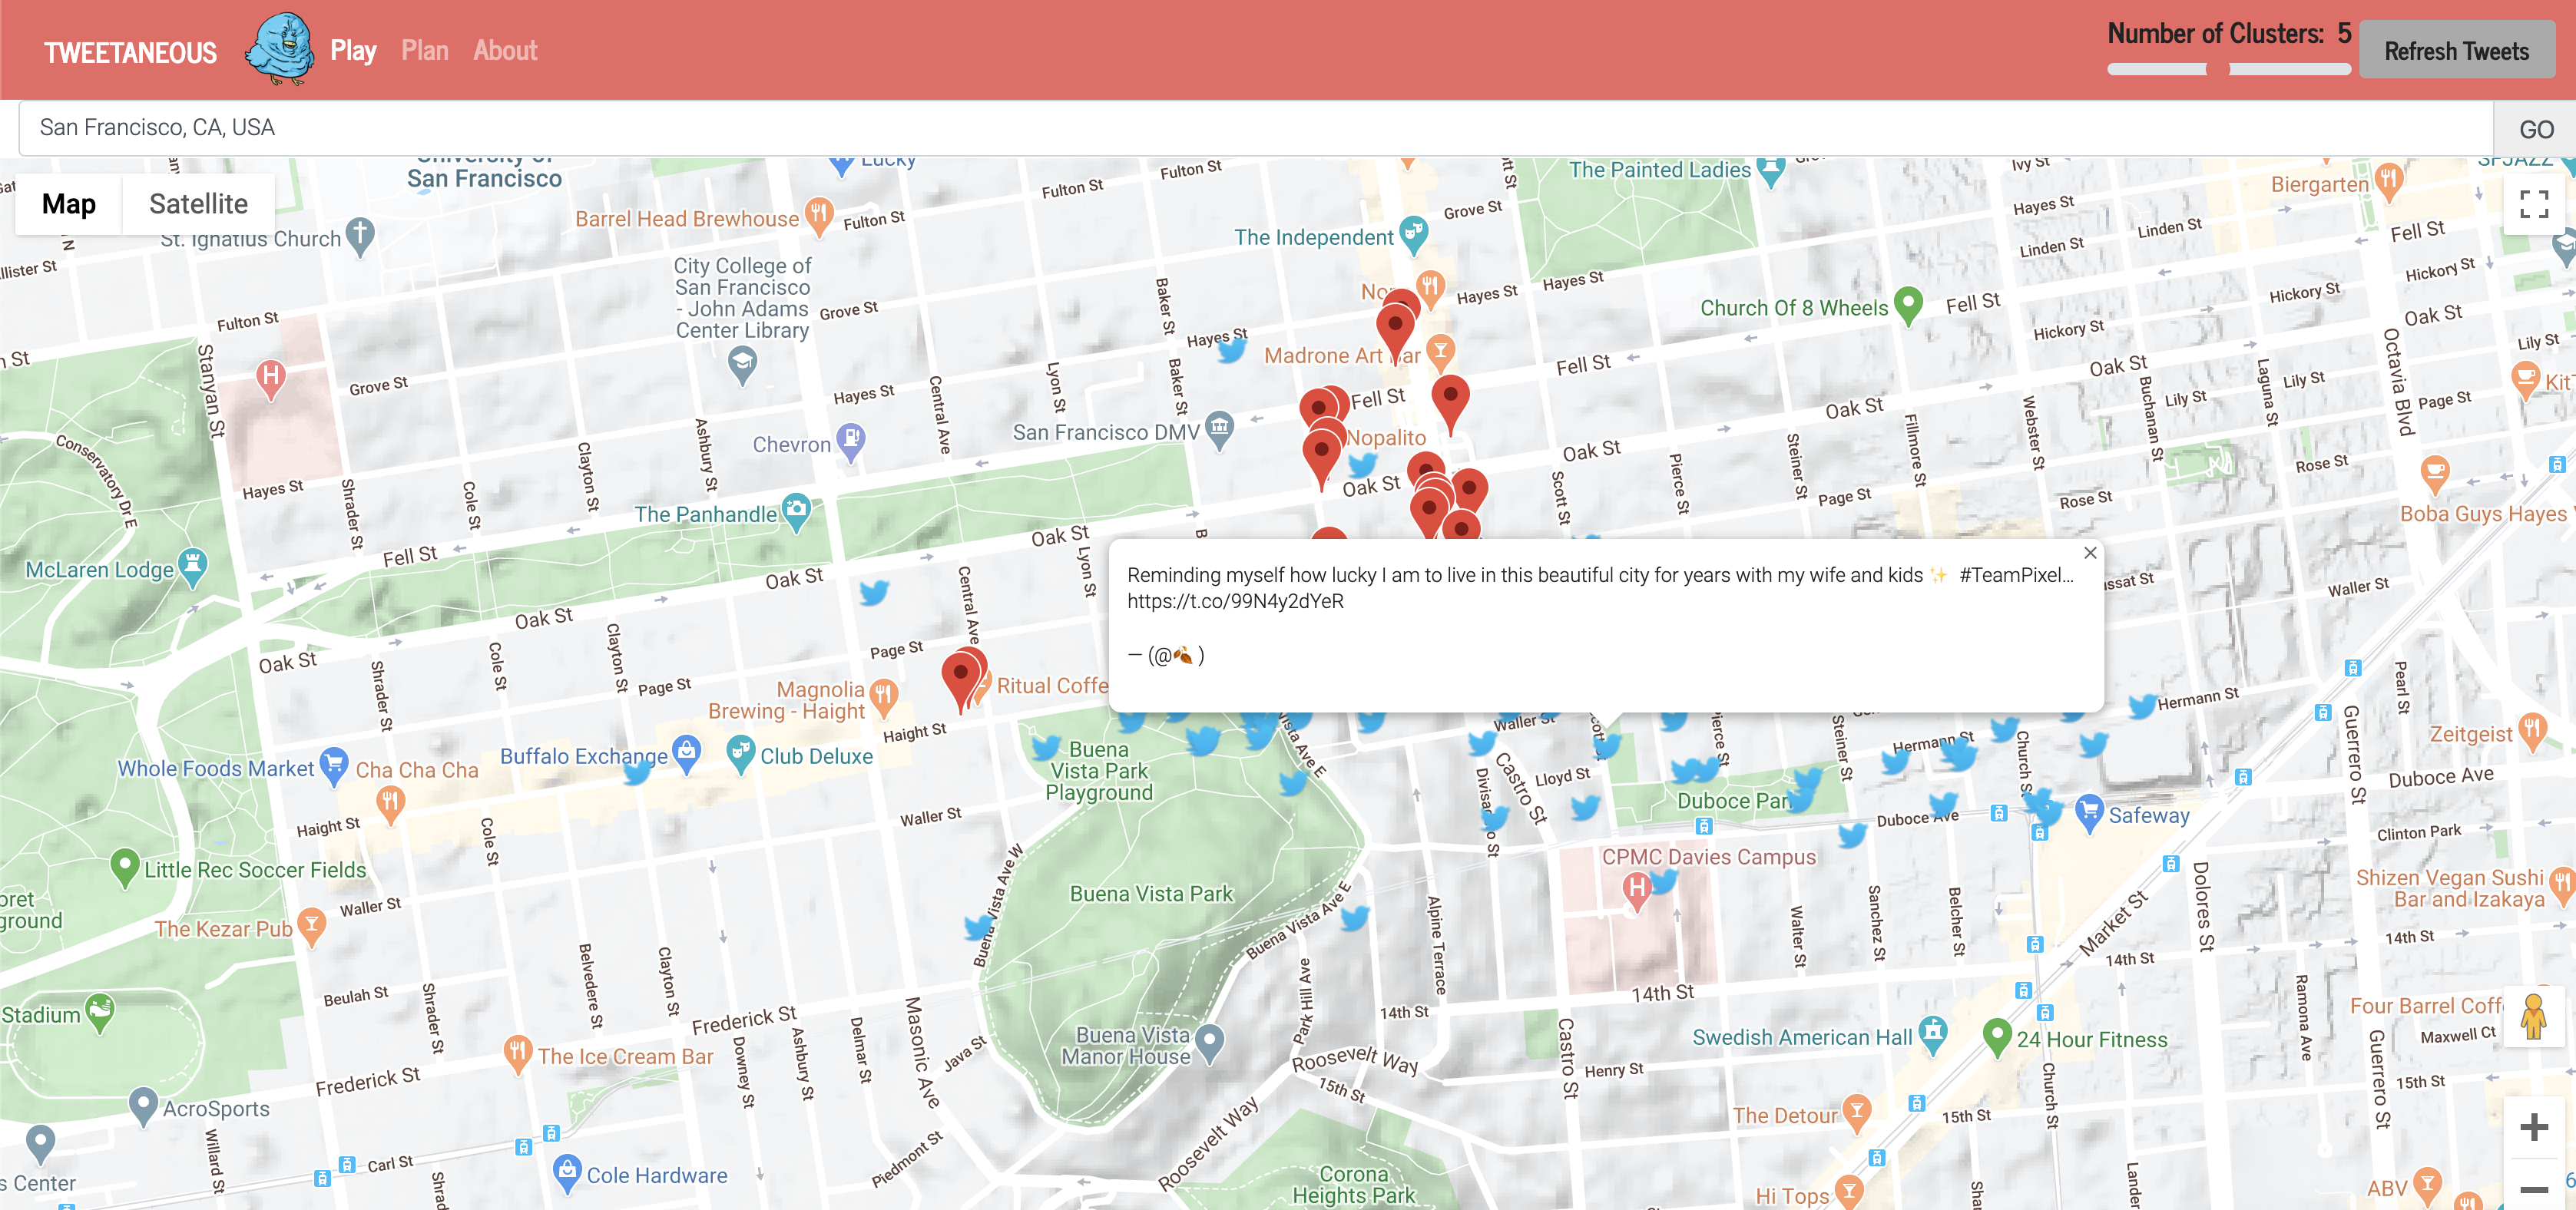This screenshot has height=1210, width=2576.
Task: Click the Street View pegman icon
Action: pos(2533,1017)
